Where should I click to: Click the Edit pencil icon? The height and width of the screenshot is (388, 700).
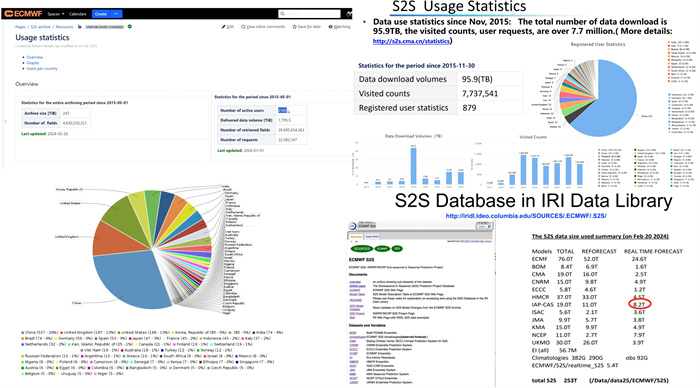click(x=223, y=27)
